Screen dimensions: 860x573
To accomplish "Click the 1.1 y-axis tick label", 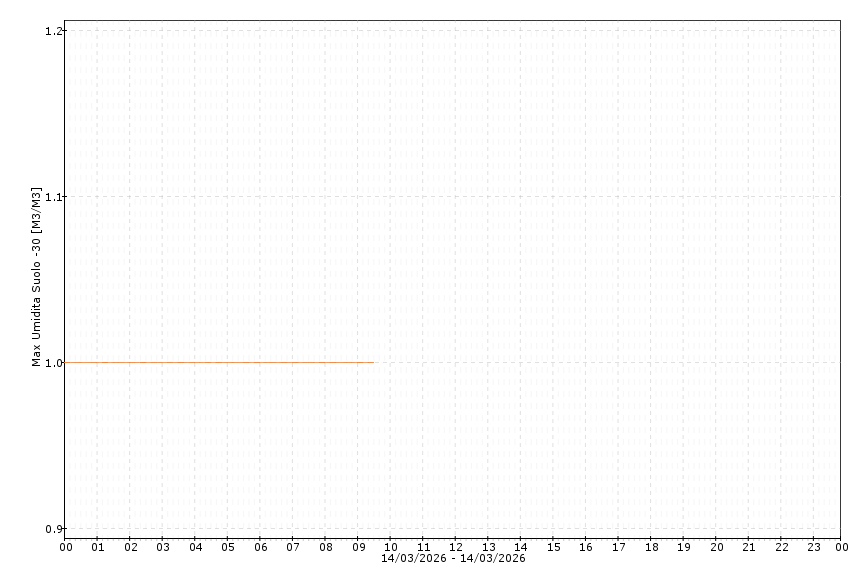I will [54, 197].
